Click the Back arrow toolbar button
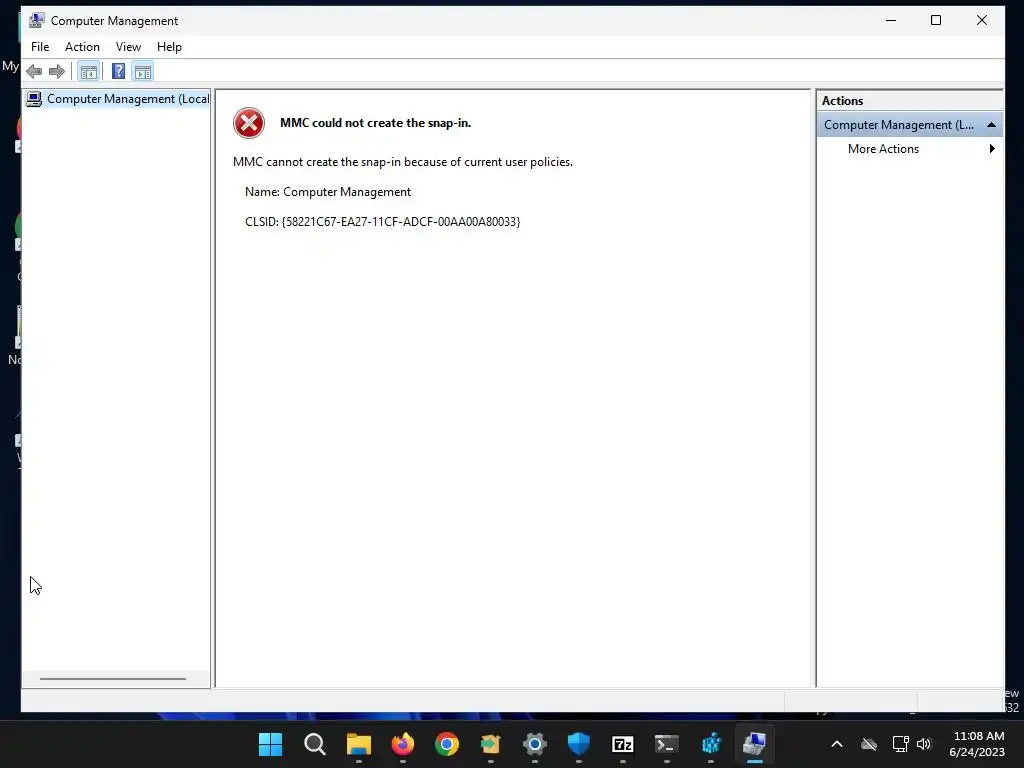Screen dimensions: 1024x768 click(x=34, y=71)
